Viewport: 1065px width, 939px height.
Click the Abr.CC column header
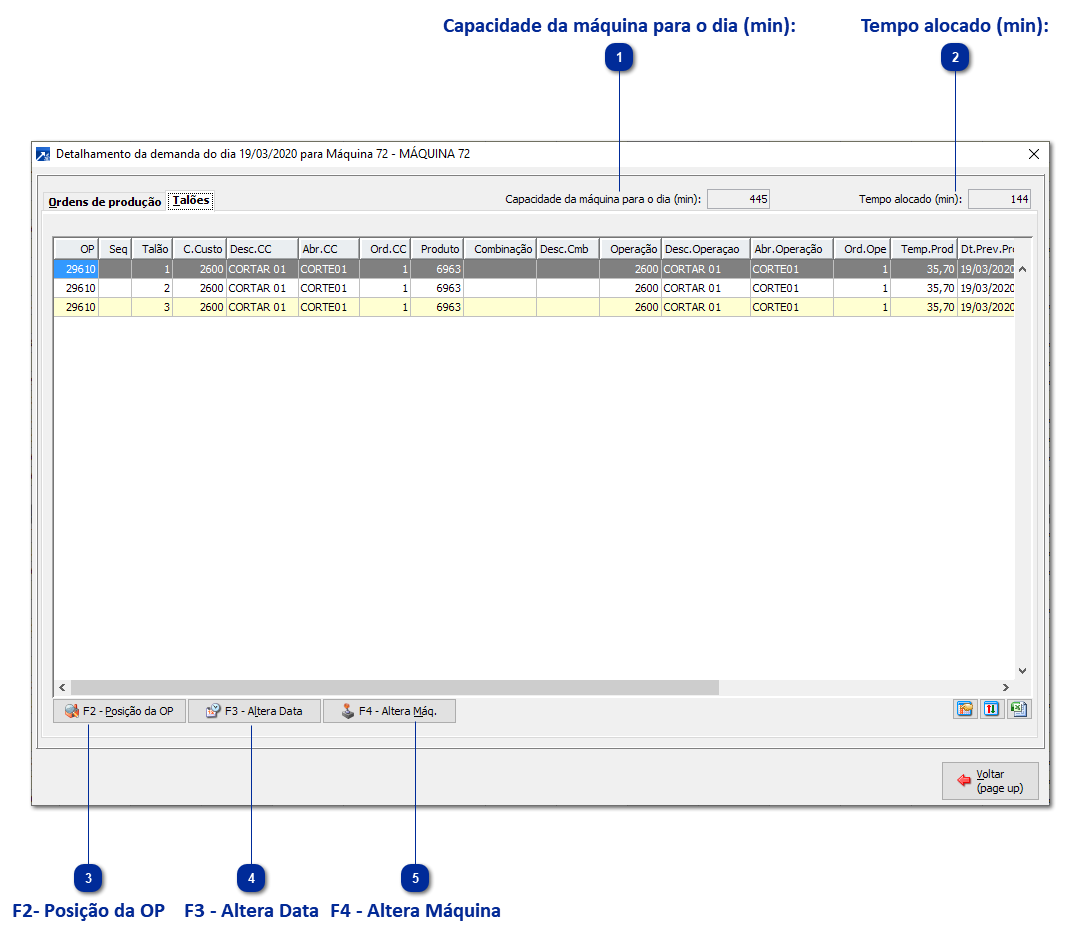[x=329, y=249]
